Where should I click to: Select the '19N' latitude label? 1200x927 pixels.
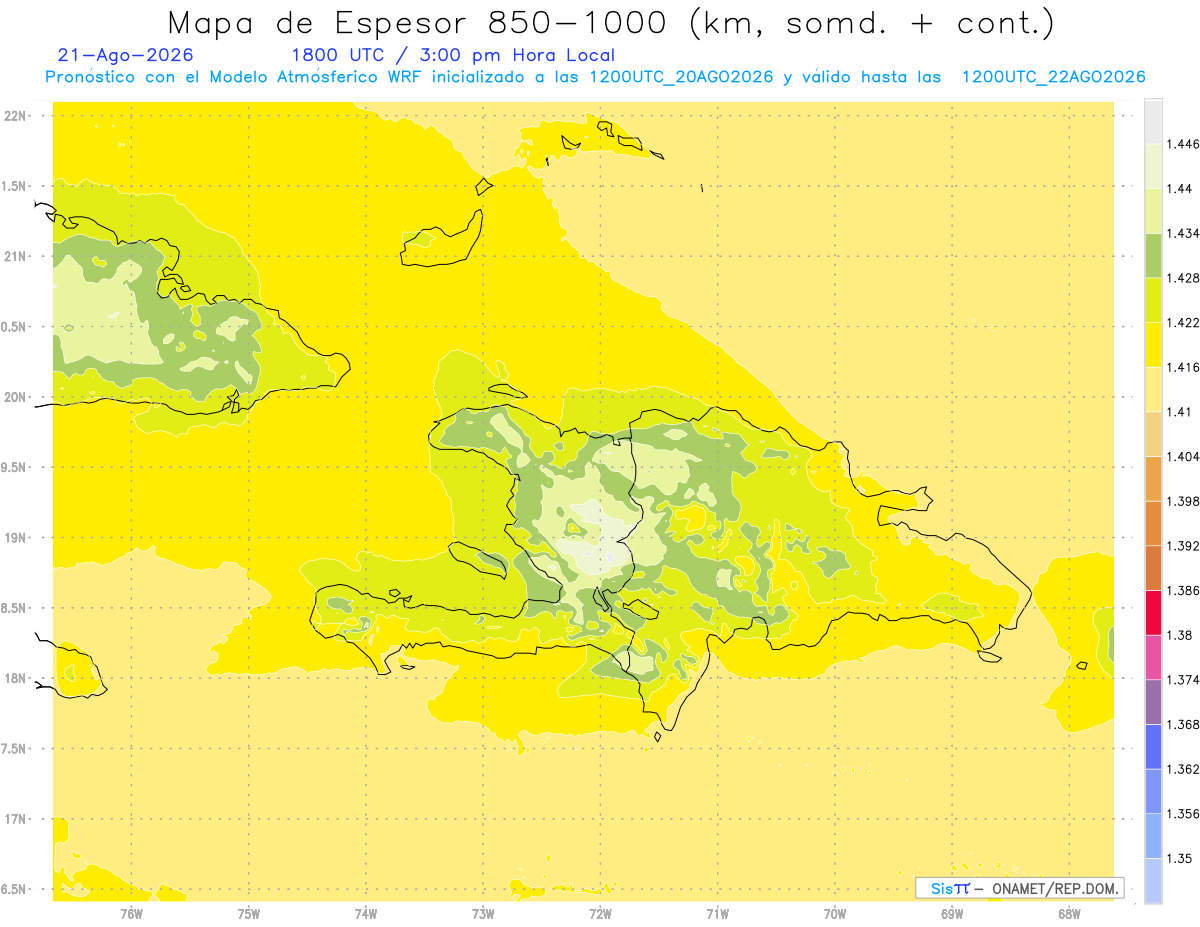pyautogui.click(x=17, y=538)
